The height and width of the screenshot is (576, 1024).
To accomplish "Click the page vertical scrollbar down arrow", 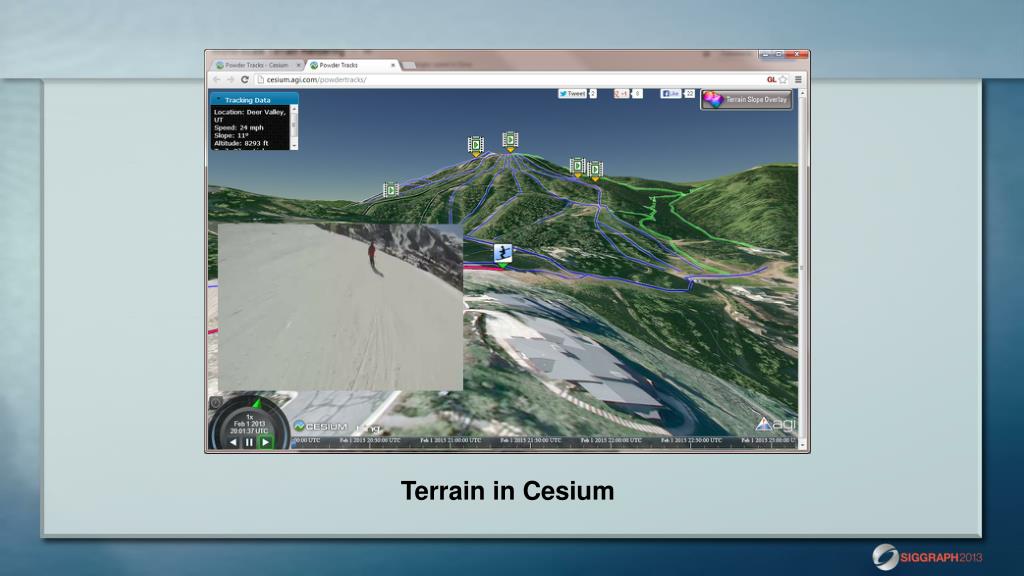I will [803, 443].
